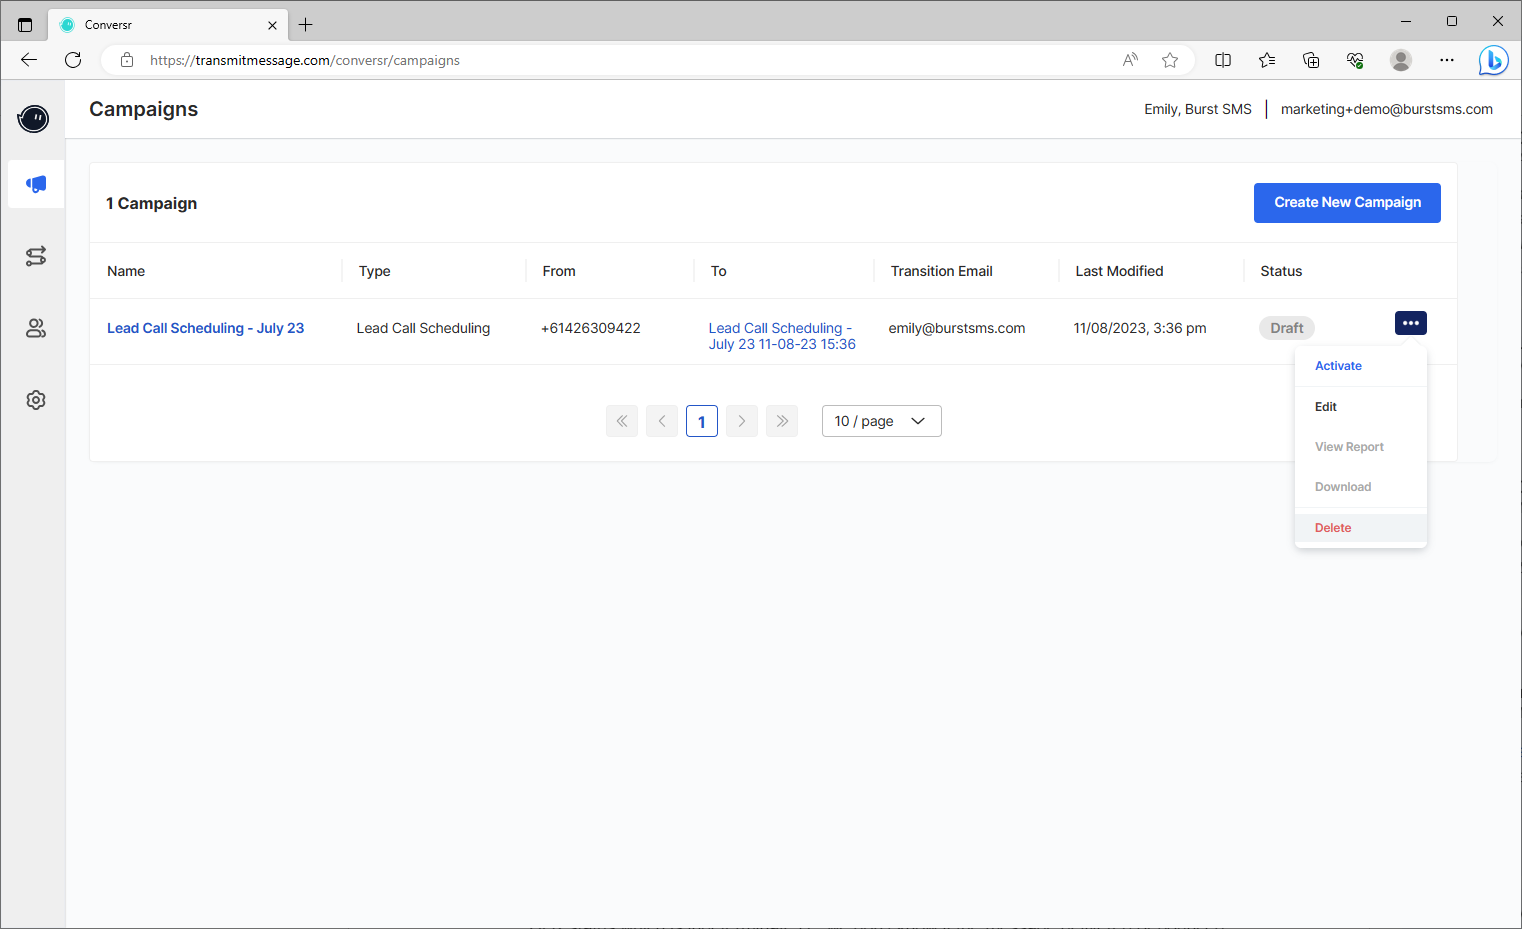Open the Collections icon in browser toolbar
The image size is (1522, 929).
pyautogui.click(x=1311, y=60)
